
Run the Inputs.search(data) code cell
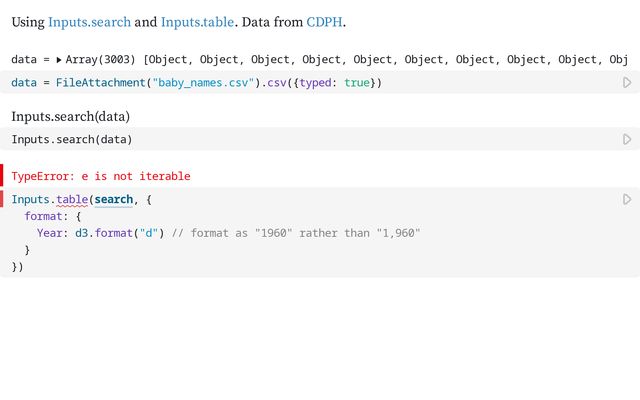pos(627,140)
